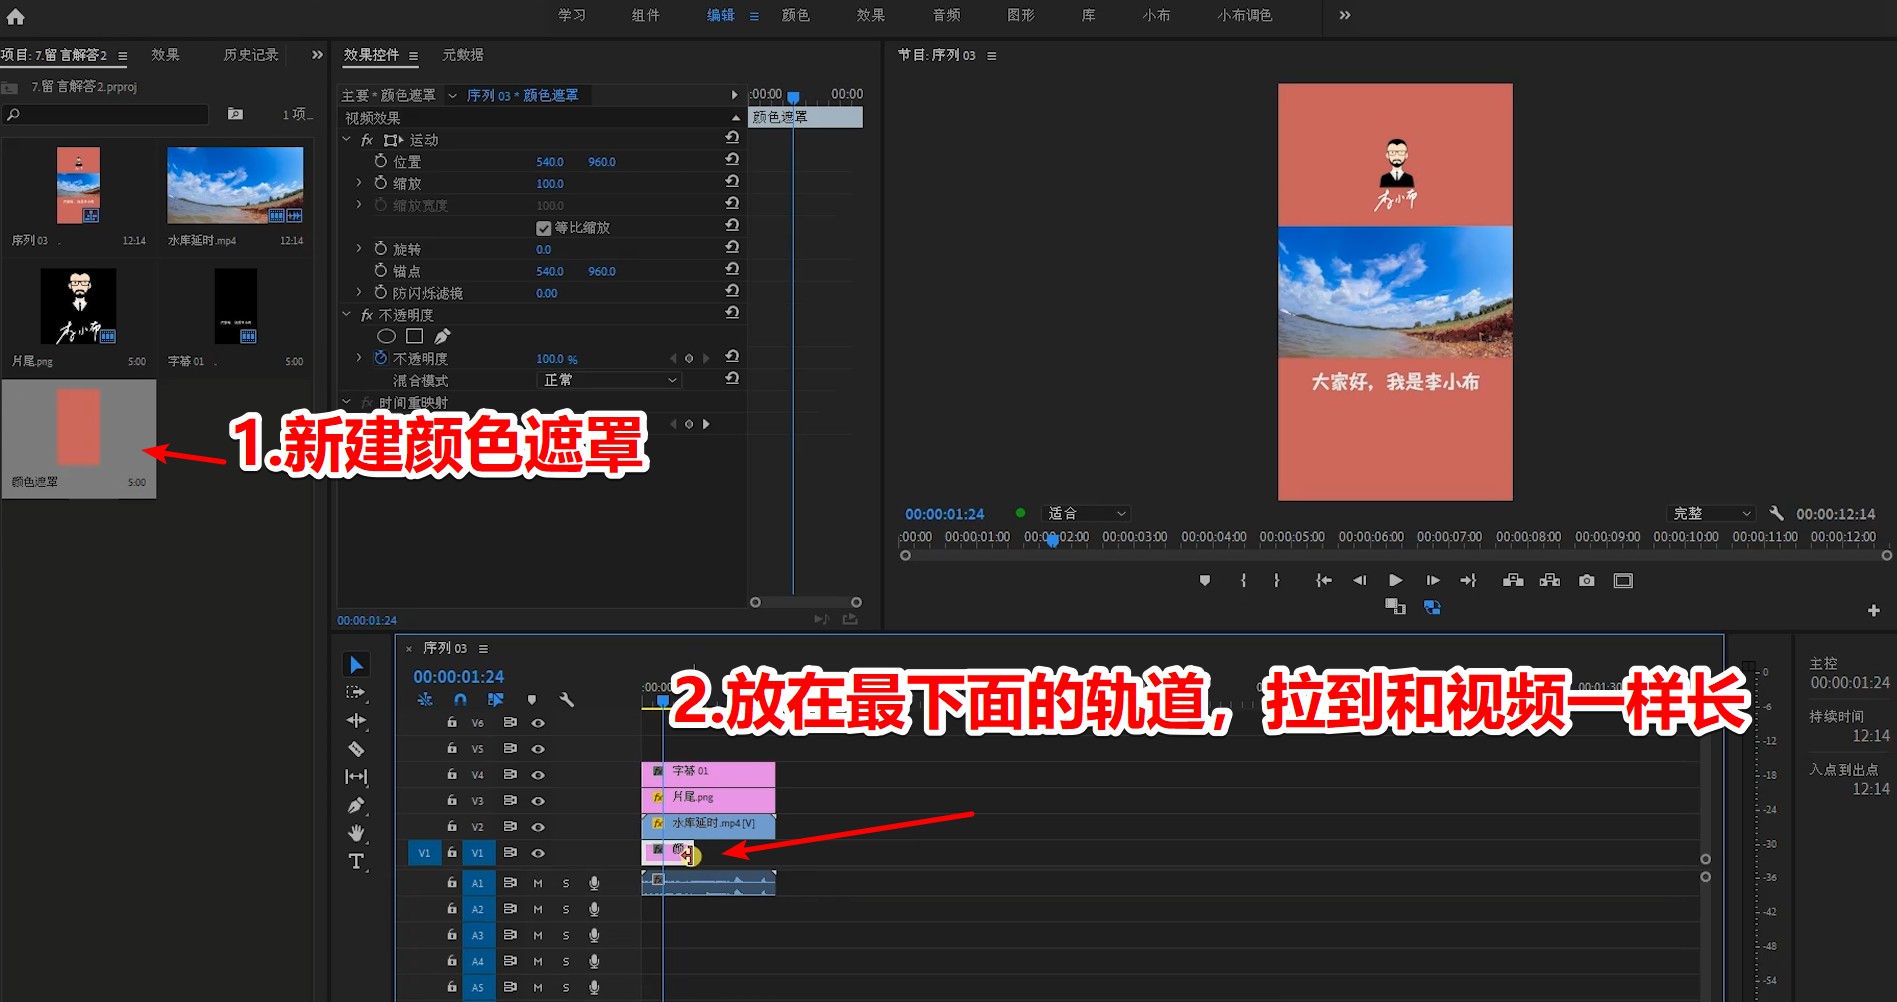Hide the V1 track using its eye icon
The image size is (1897, 1002).
tap(538, 852)
